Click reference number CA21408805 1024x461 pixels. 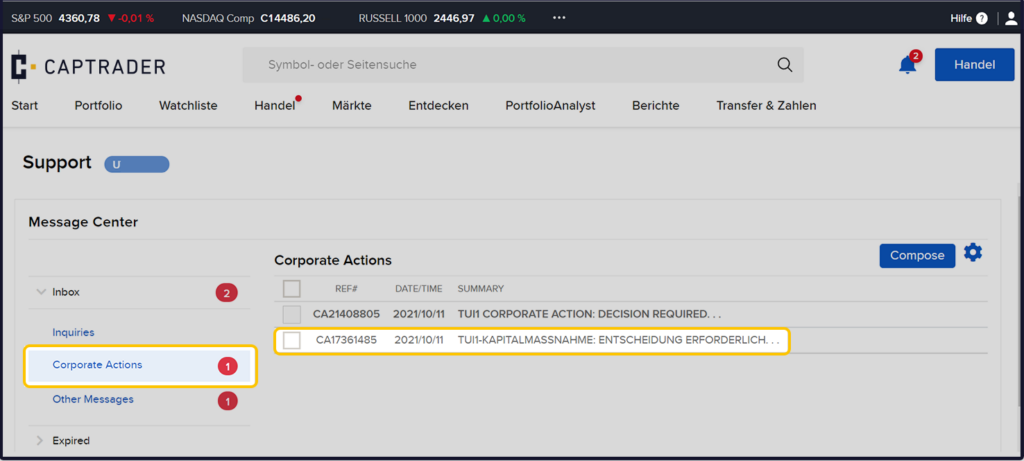[346, 314]
